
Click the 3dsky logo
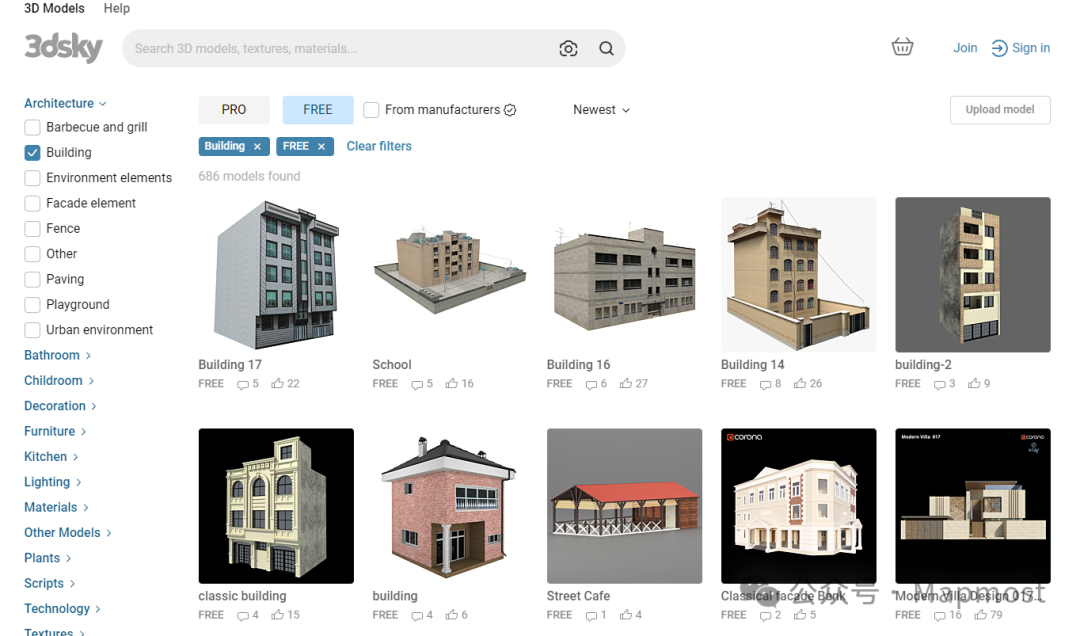(x=63, y=48)
